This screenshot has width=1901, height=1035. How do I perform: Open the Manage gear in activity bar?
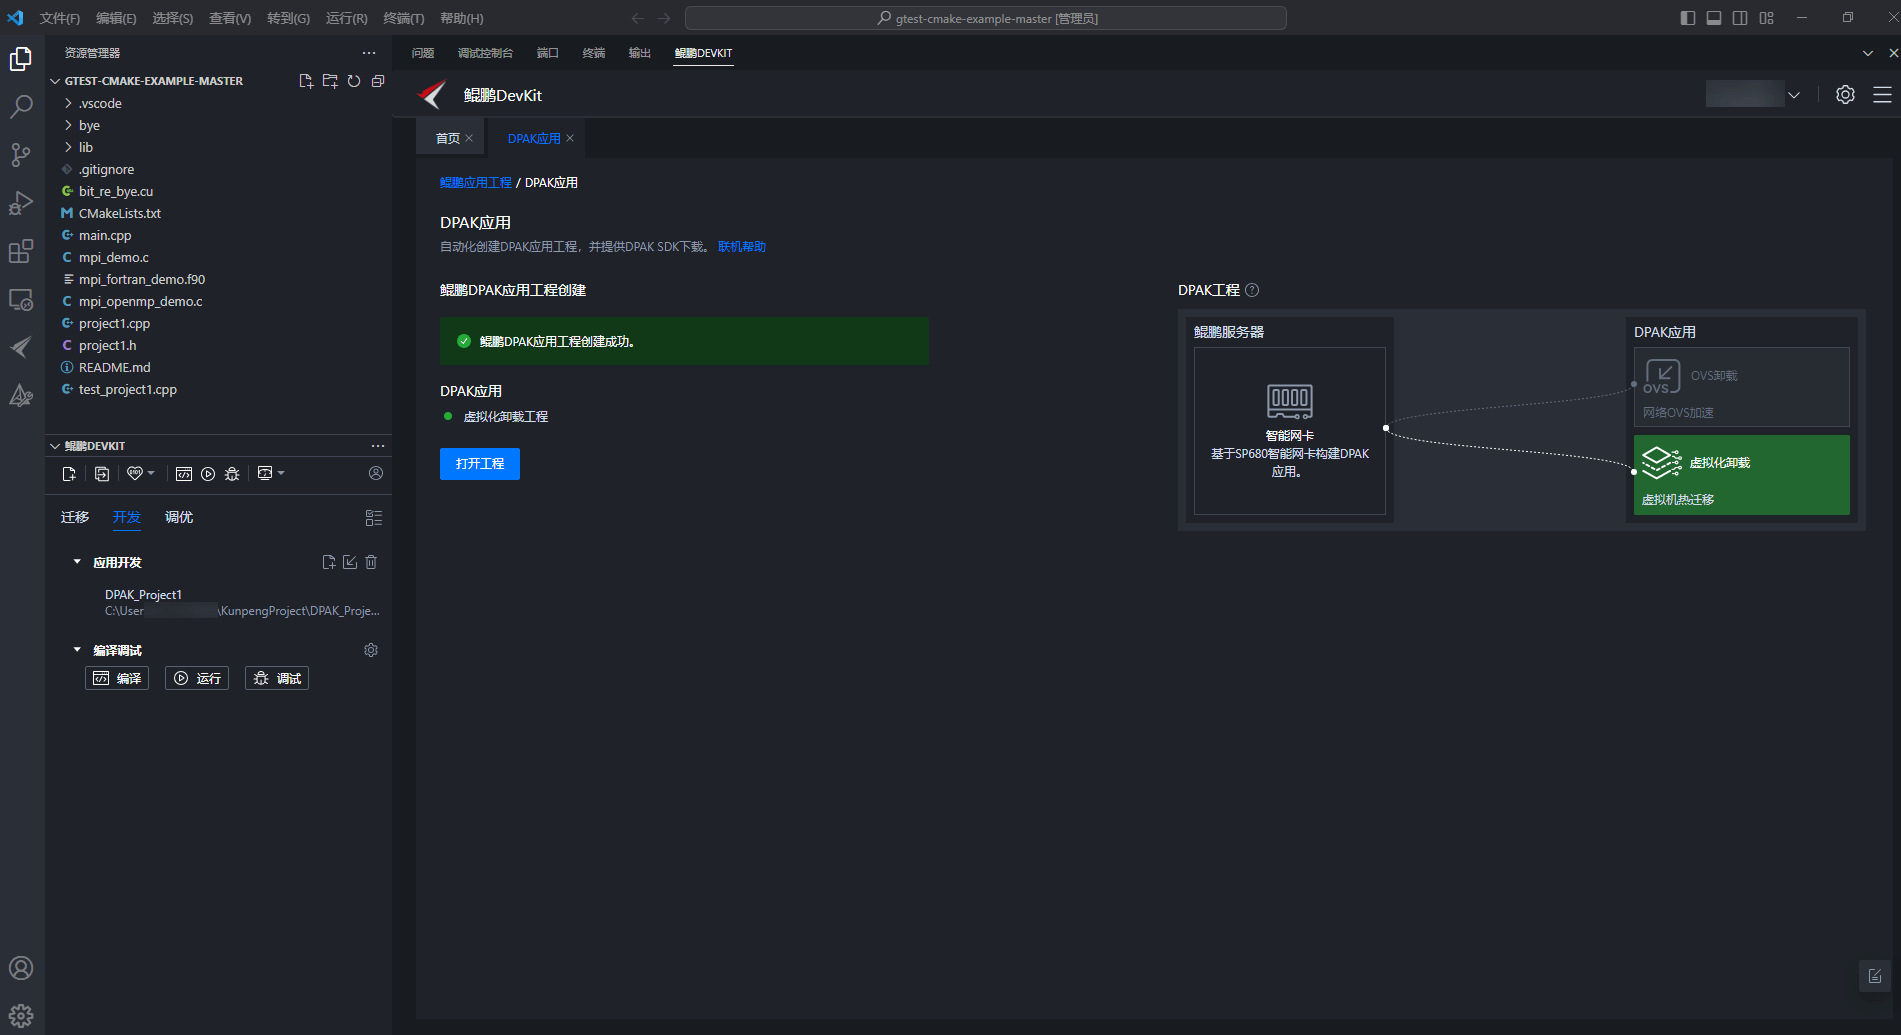21,1016
